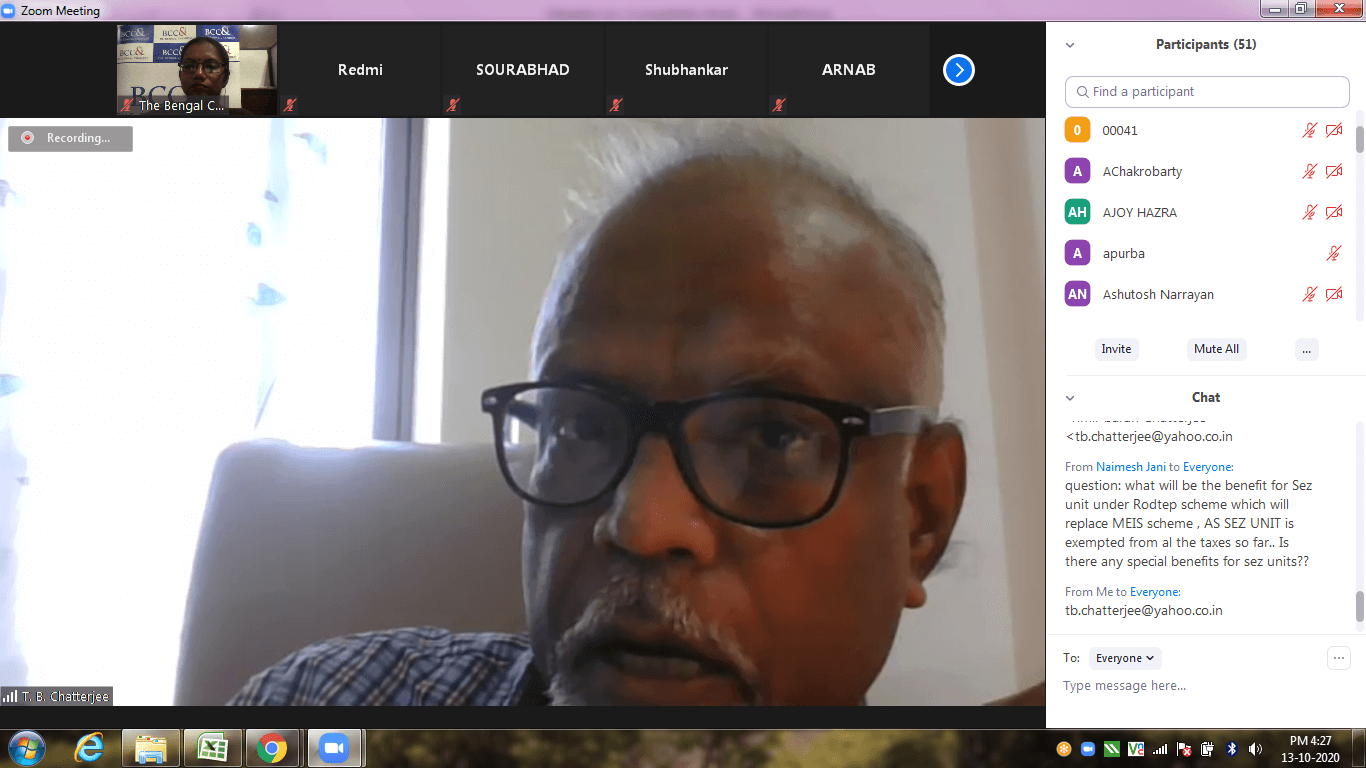Unmute AChakrobarty's microphone icon
The image size is (1366, 768).
coord(1309,171)
